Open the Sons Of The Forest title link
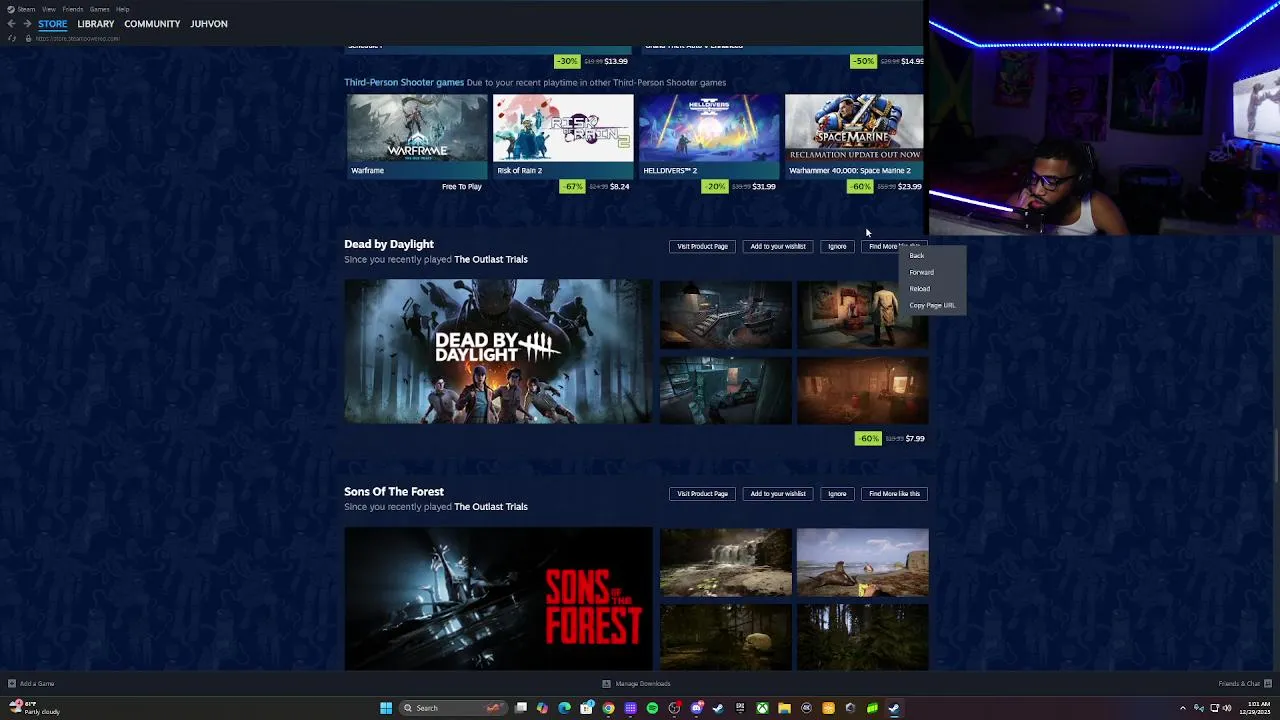Viewport: 1280px width, 720px height. point(394,492)
